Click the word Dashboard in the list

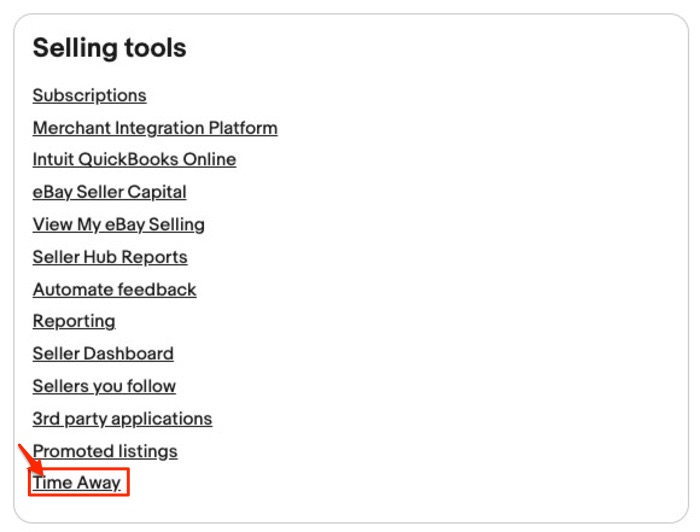click(x=130, y=354)
